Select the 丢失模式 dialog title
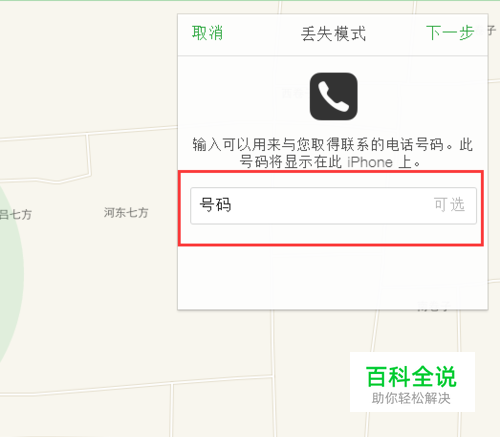This screenshot has width=500, height=437. pos(333,34)
